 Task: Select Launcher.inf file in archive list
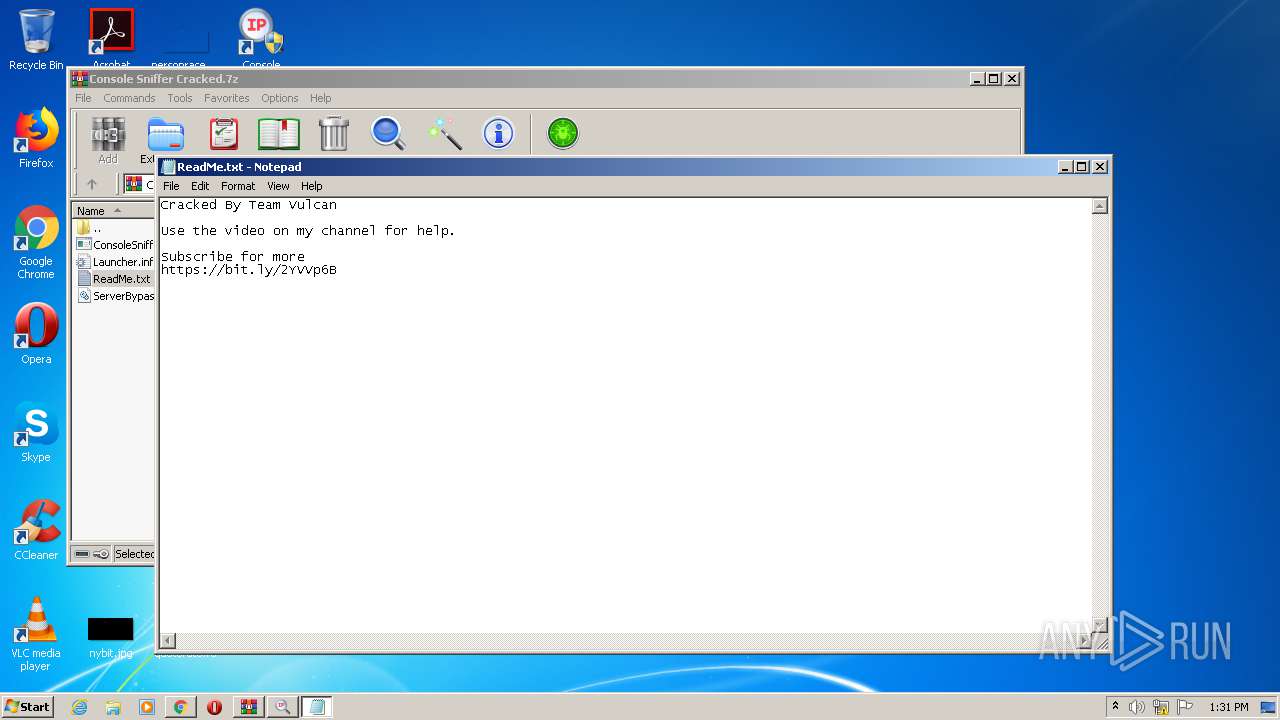[114, 262]
